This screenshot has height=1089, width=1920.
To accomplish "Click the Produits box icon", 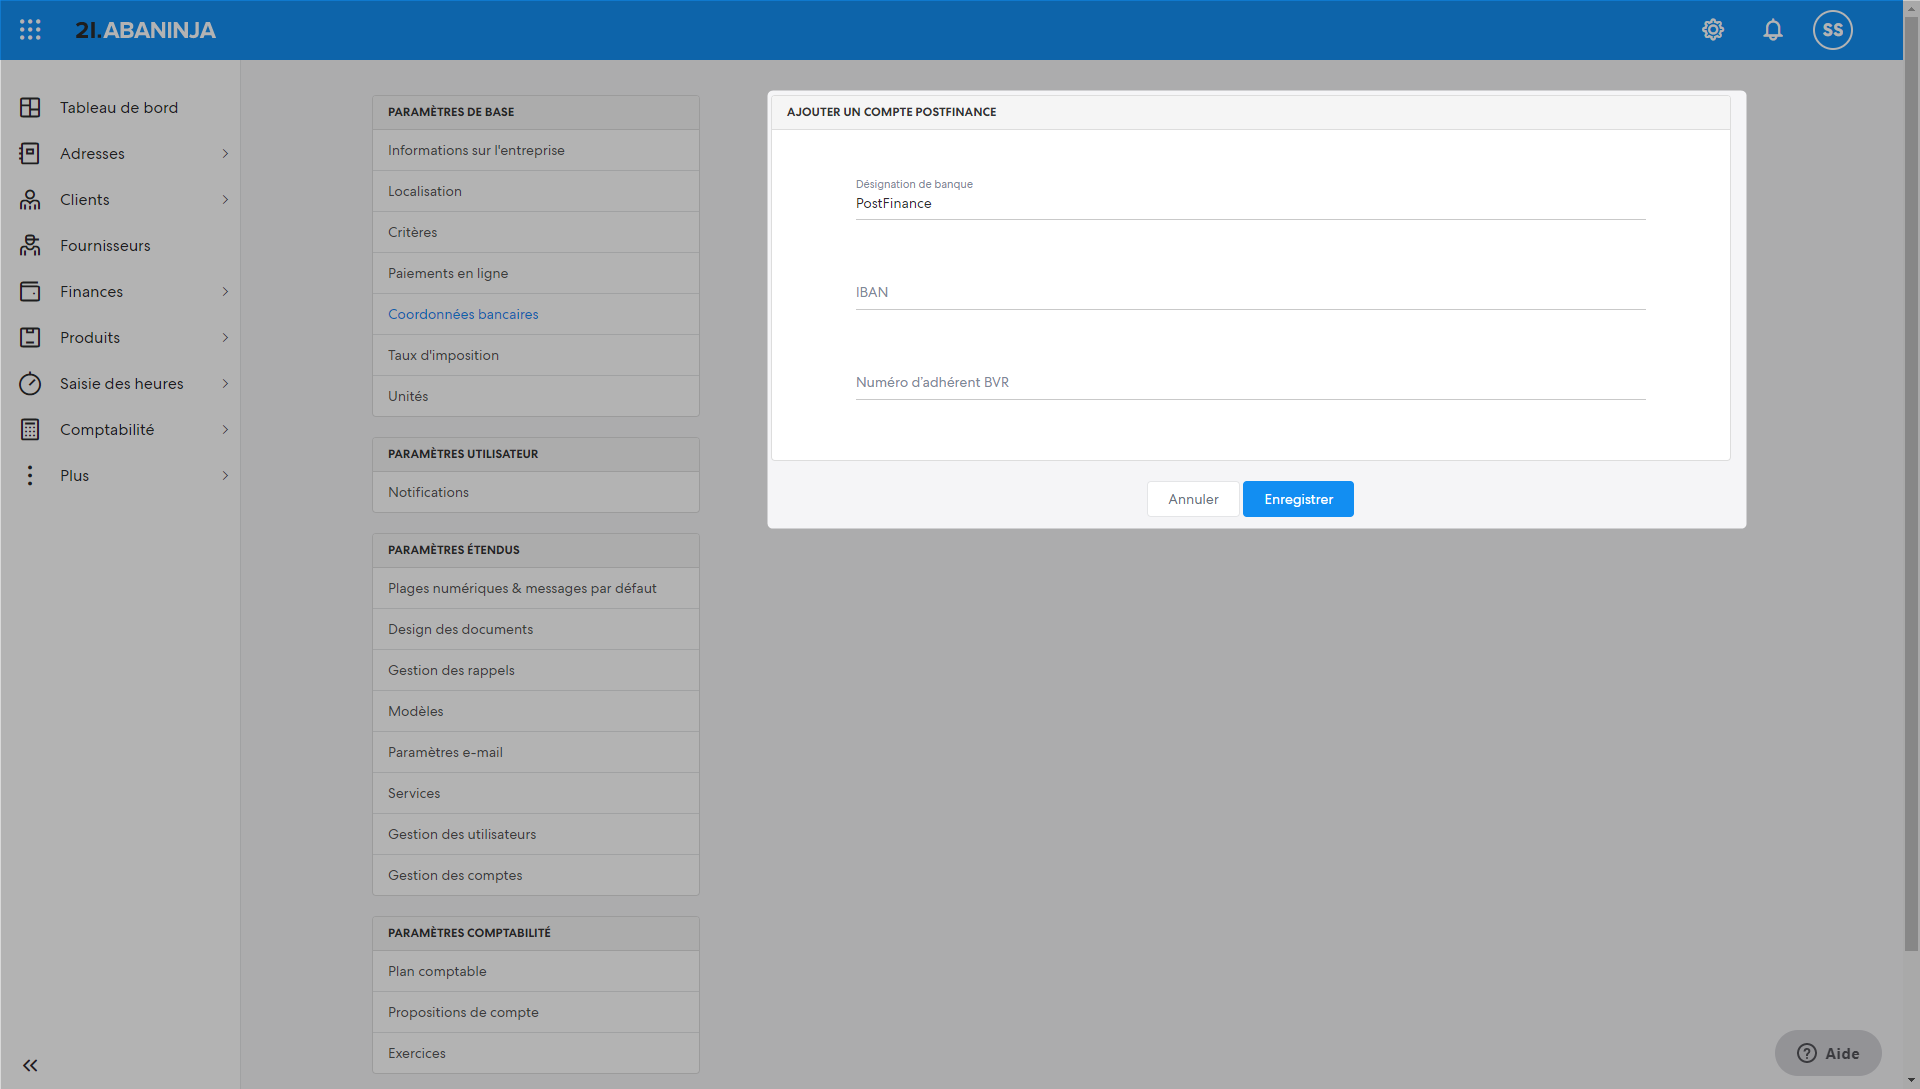I will click(x=30, y=337).
